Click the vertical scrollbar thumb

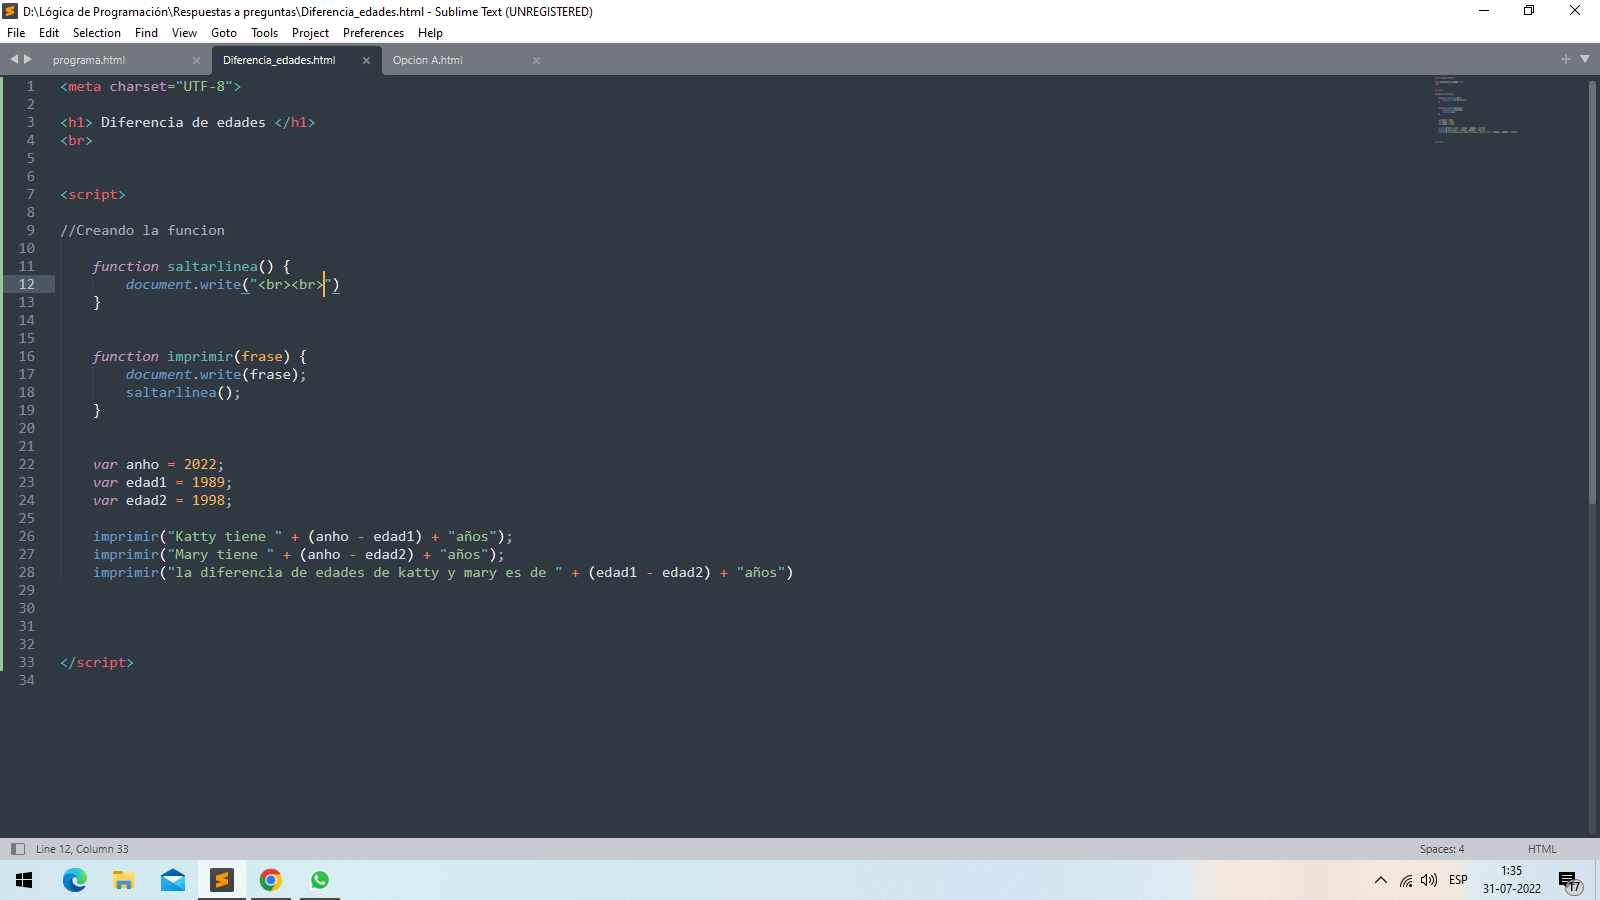click(x=1592, y=290)
